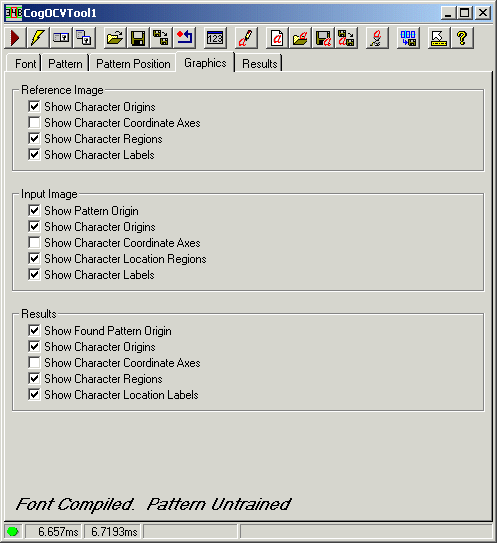This screenshot has height=543, width=497.
Task: Click the red 'a' character tool icon next to blue grid
Action: [377, 38]
